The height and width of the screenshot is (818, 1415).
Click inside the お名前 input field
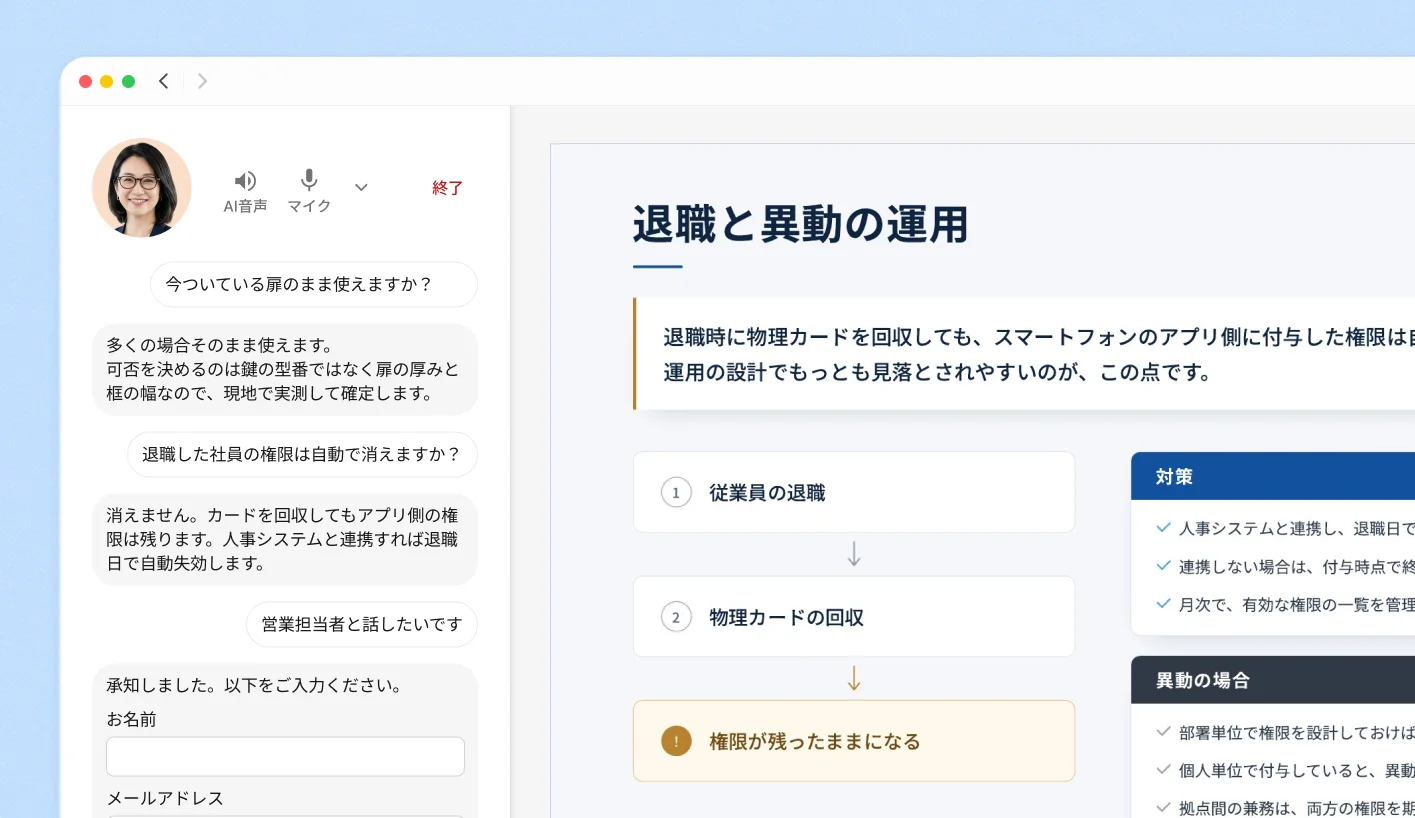(x=285, y=757)
